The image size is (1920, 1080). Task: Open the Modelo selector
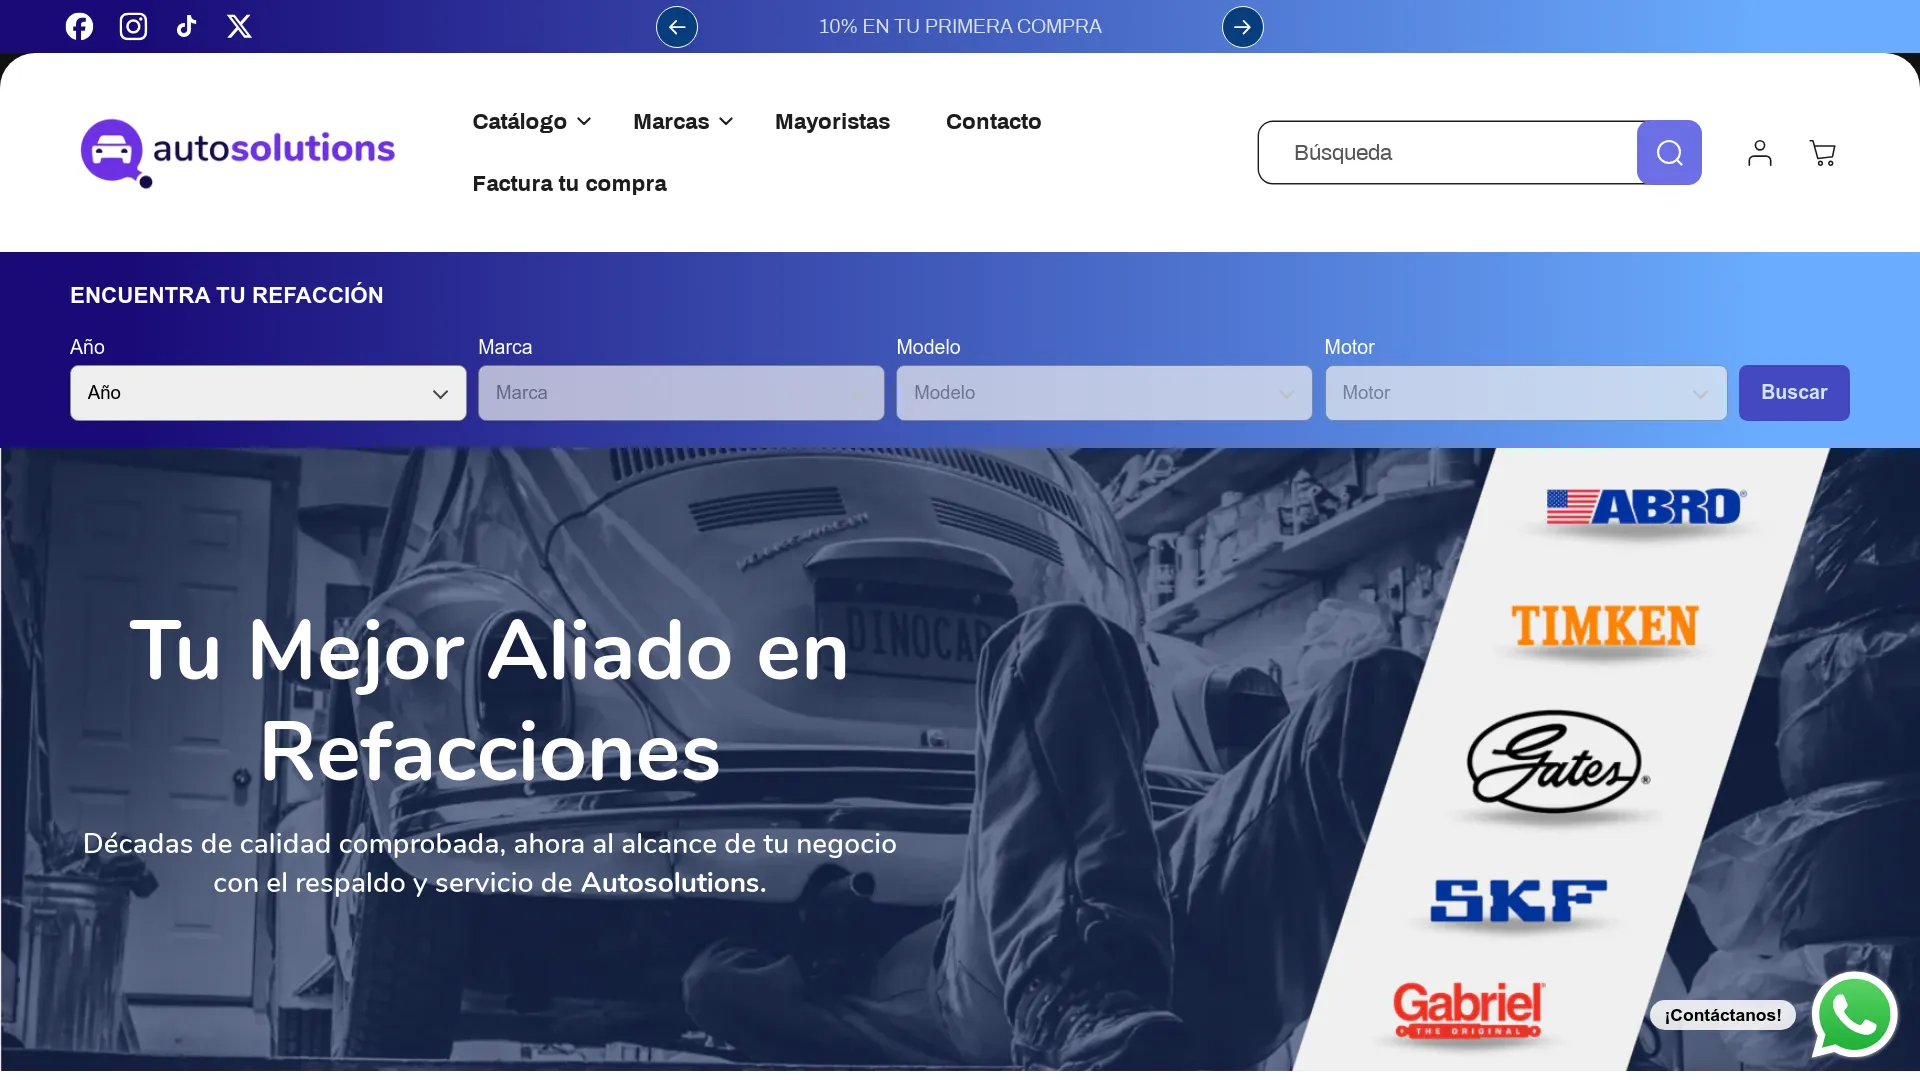point(1103,393)
